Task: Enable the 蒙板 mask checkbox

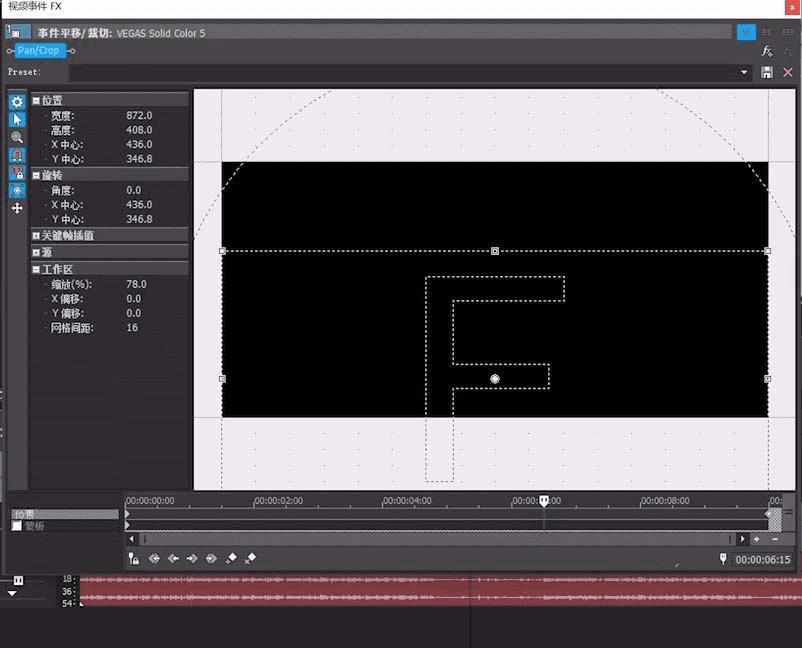Action: pyautogui.click(x=17, y=526)
